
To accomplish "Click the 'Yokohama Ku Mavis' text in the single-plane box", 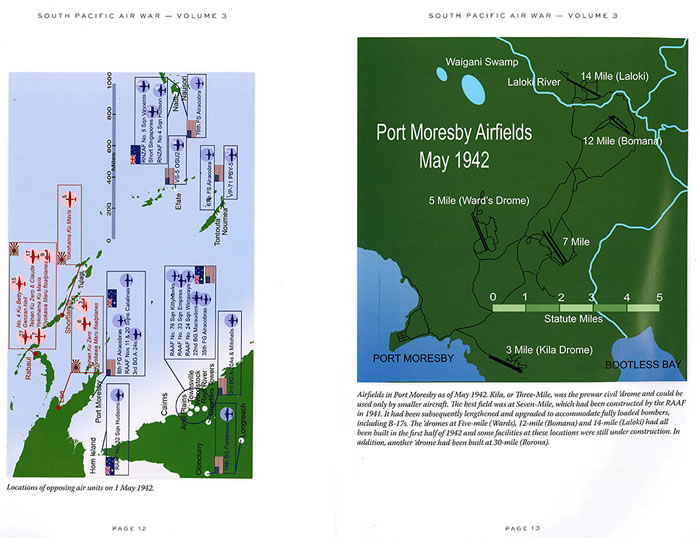I will tap(69, 235).
